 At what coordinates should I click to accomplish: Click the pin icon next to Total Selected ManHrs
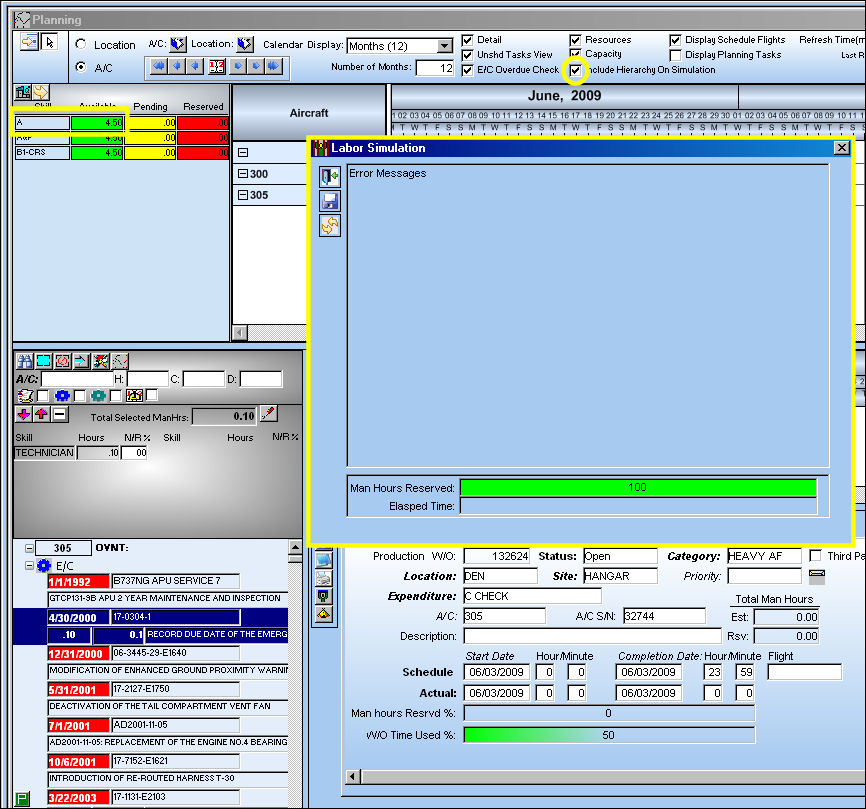pyautogui.click(x=269, y=414)
